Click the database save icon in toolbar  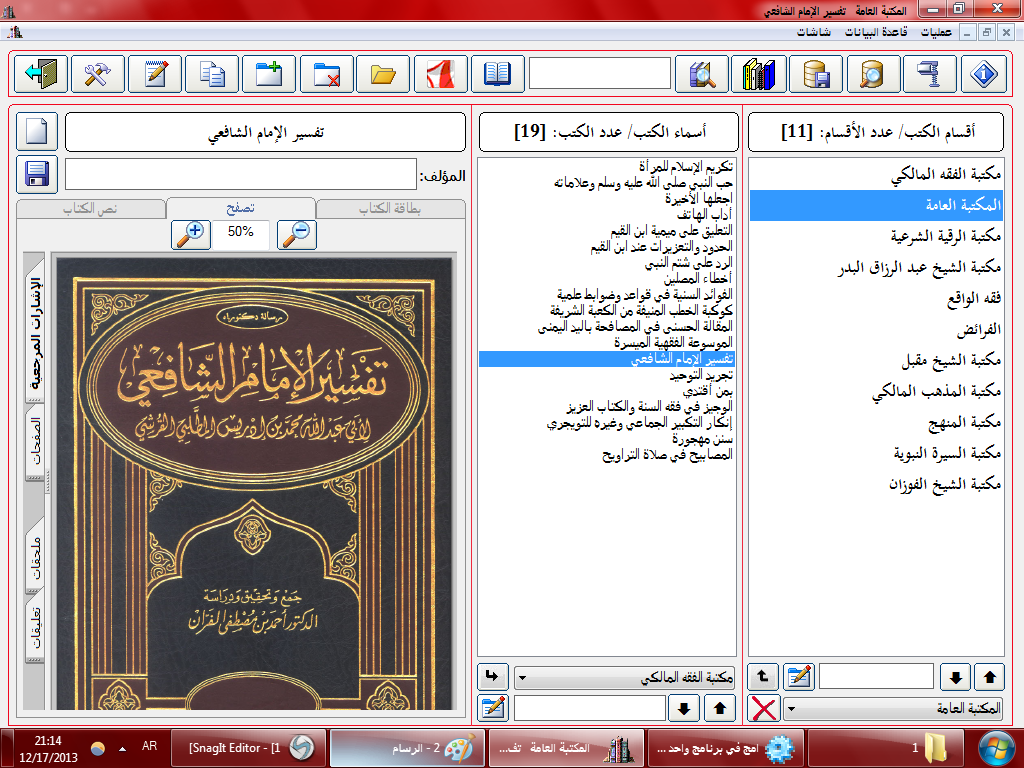816,75
